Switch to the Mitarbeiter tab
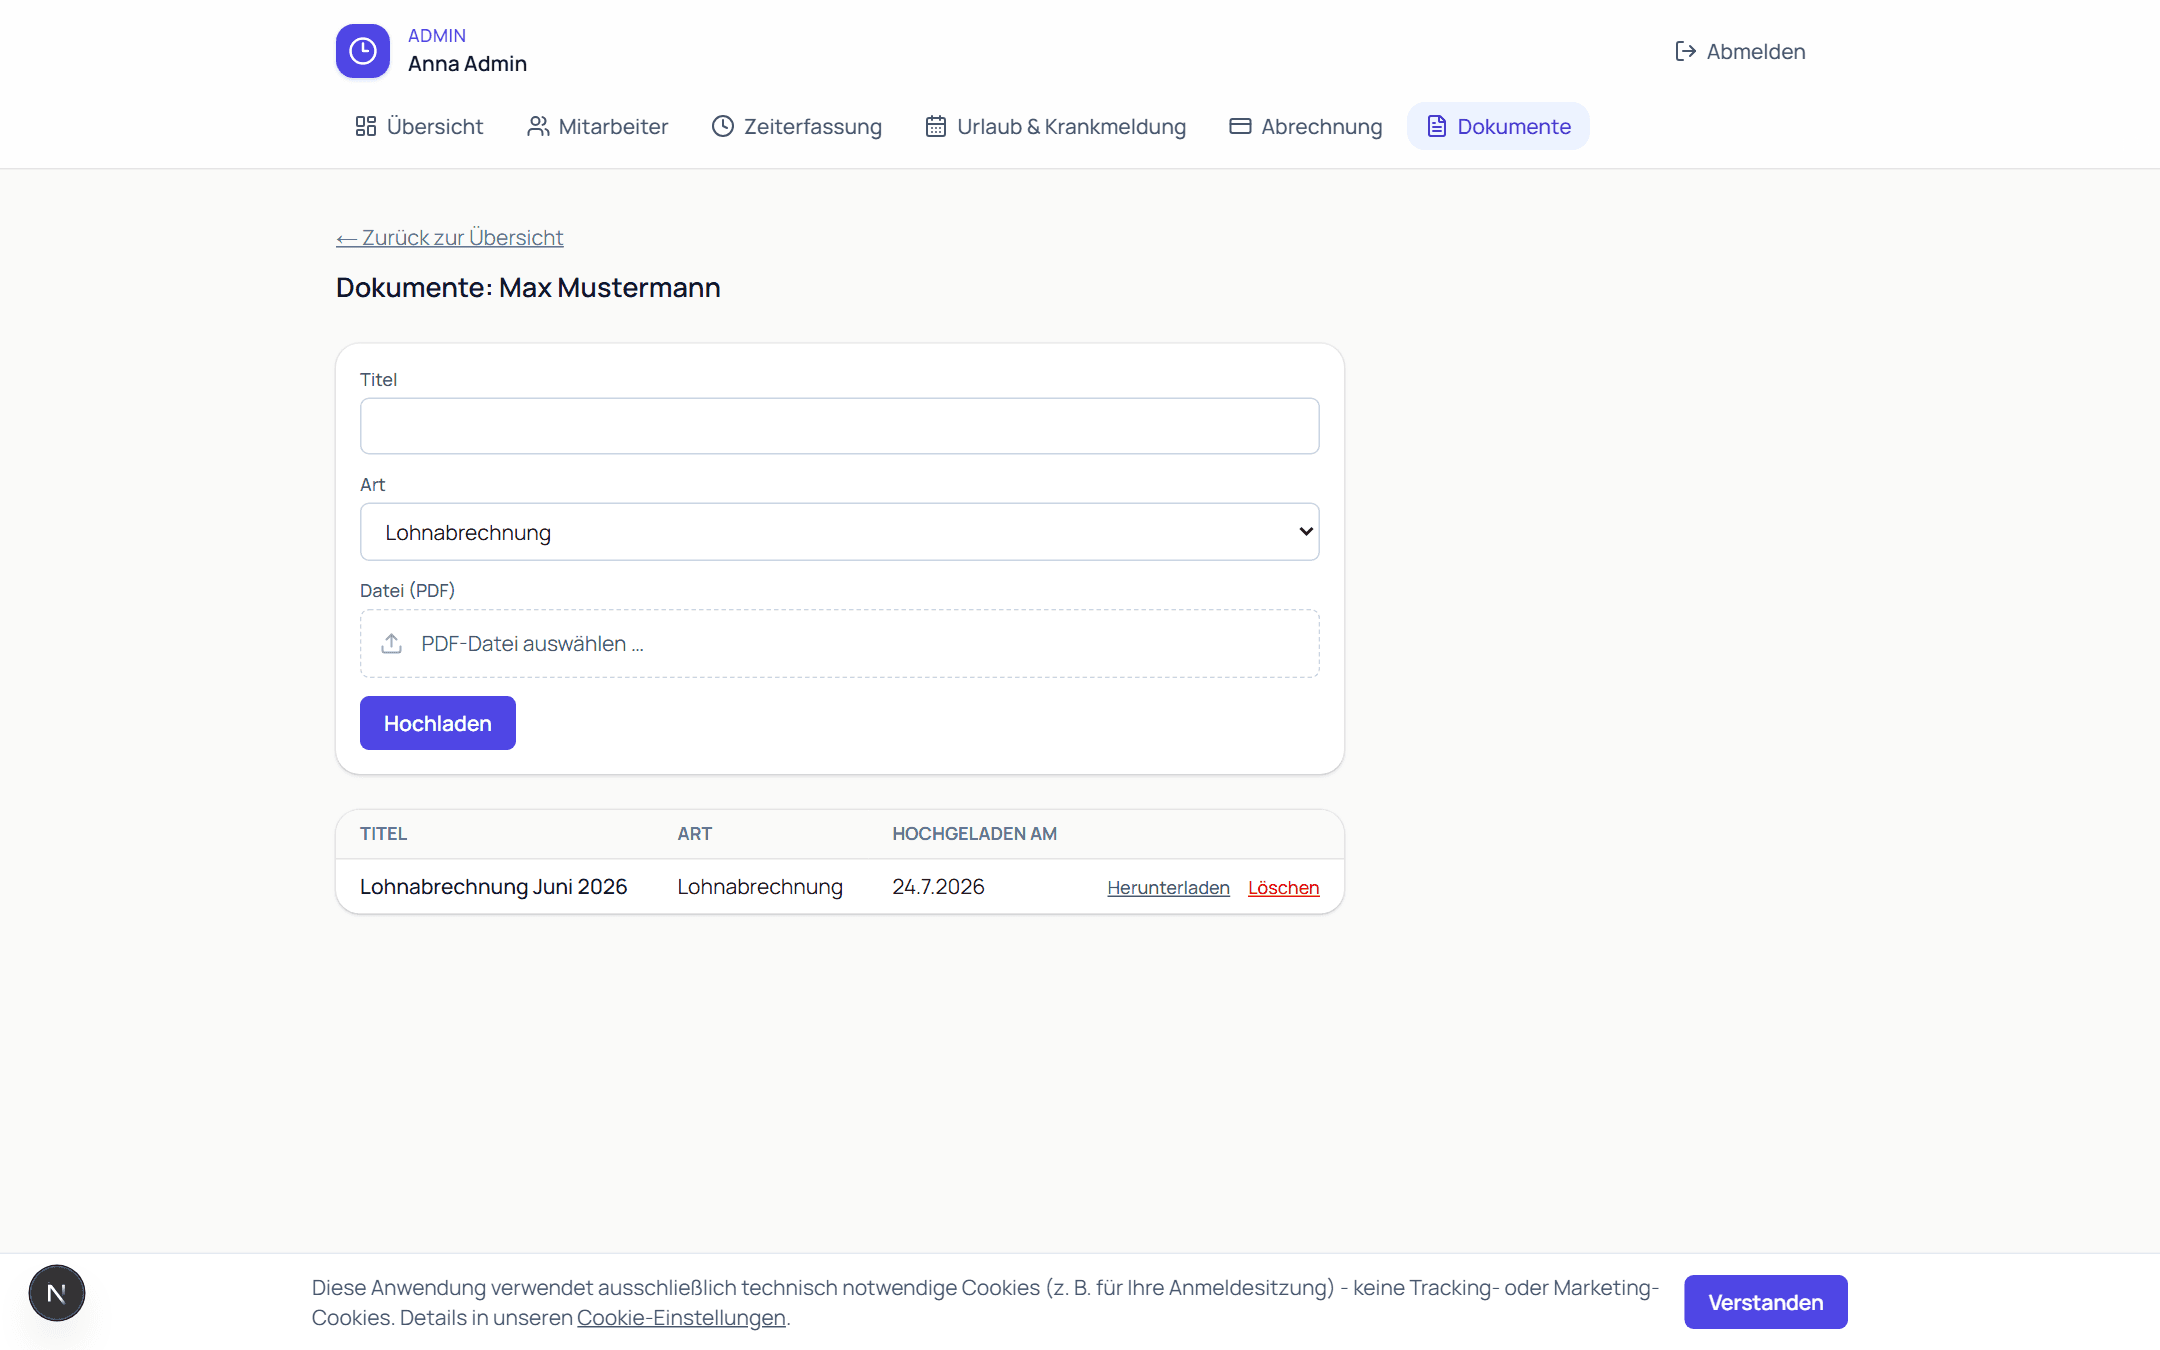Image resolution: width=2160 pixels, height=1350 pixels. click(x=598, y=126)
